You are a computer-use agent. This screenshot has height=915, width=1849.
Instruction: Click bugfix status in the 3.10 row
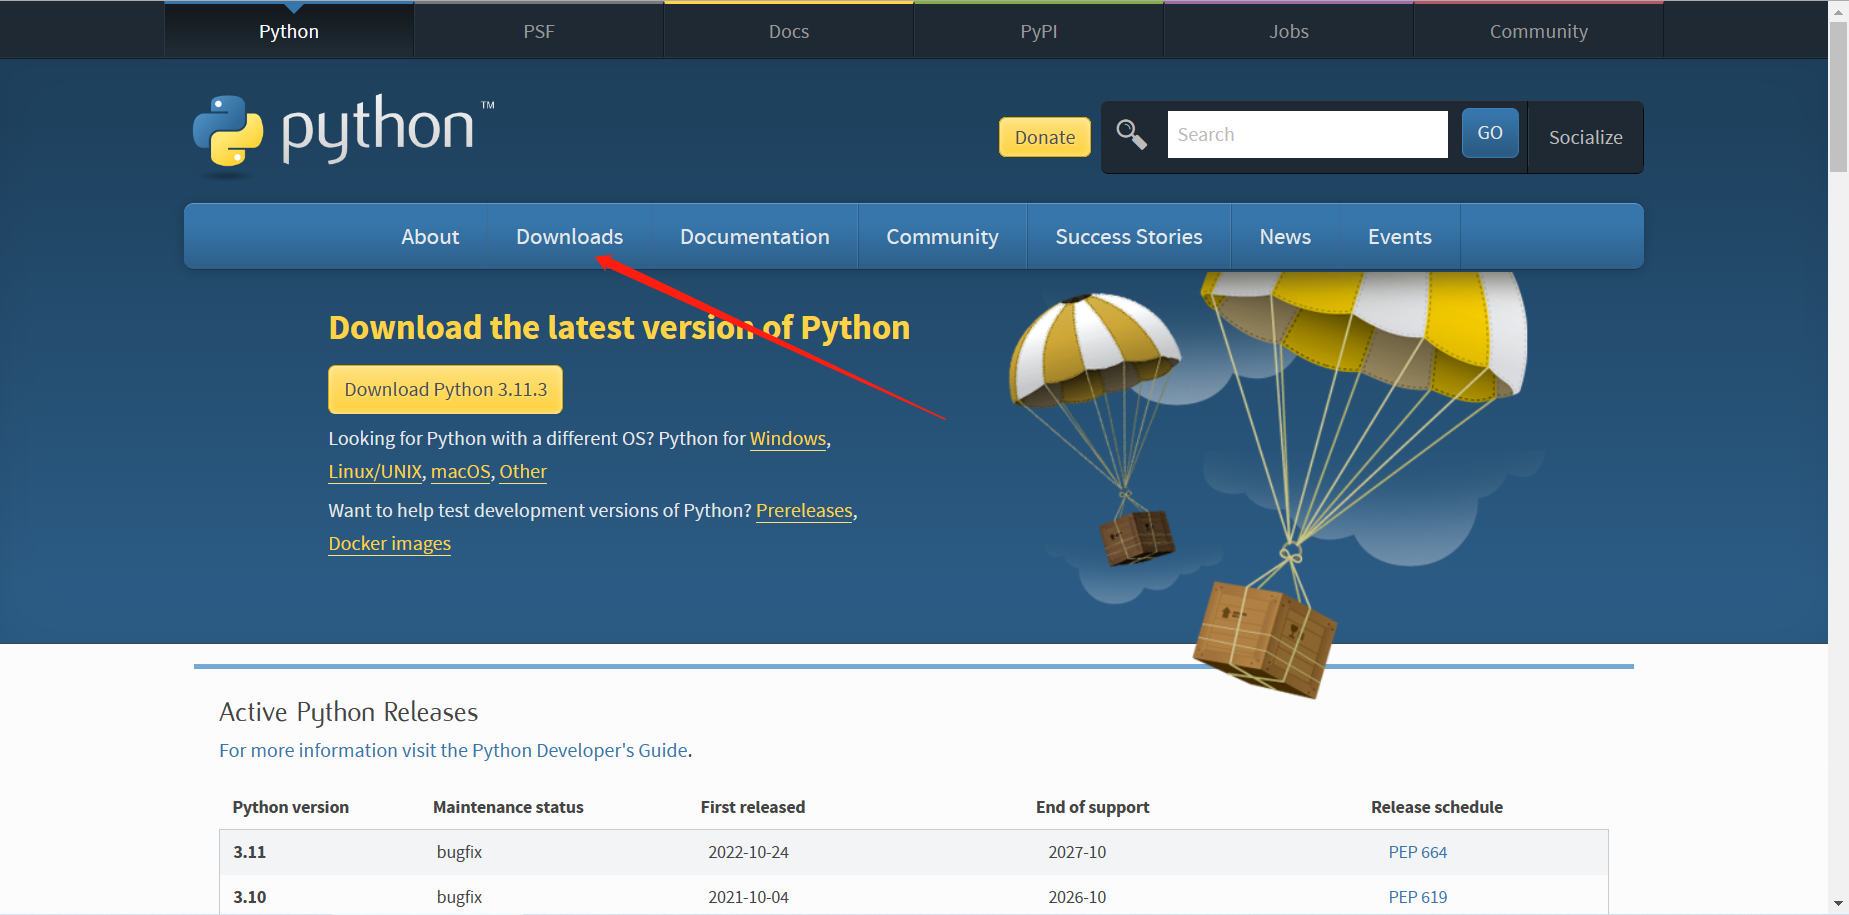click(459, 897)
